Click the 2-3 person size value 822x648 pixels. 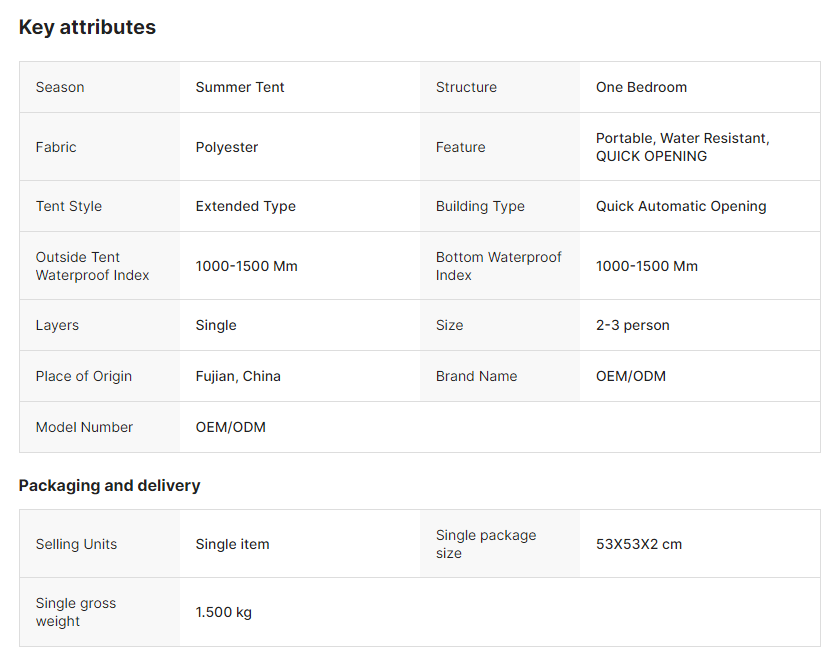[633, 325]
